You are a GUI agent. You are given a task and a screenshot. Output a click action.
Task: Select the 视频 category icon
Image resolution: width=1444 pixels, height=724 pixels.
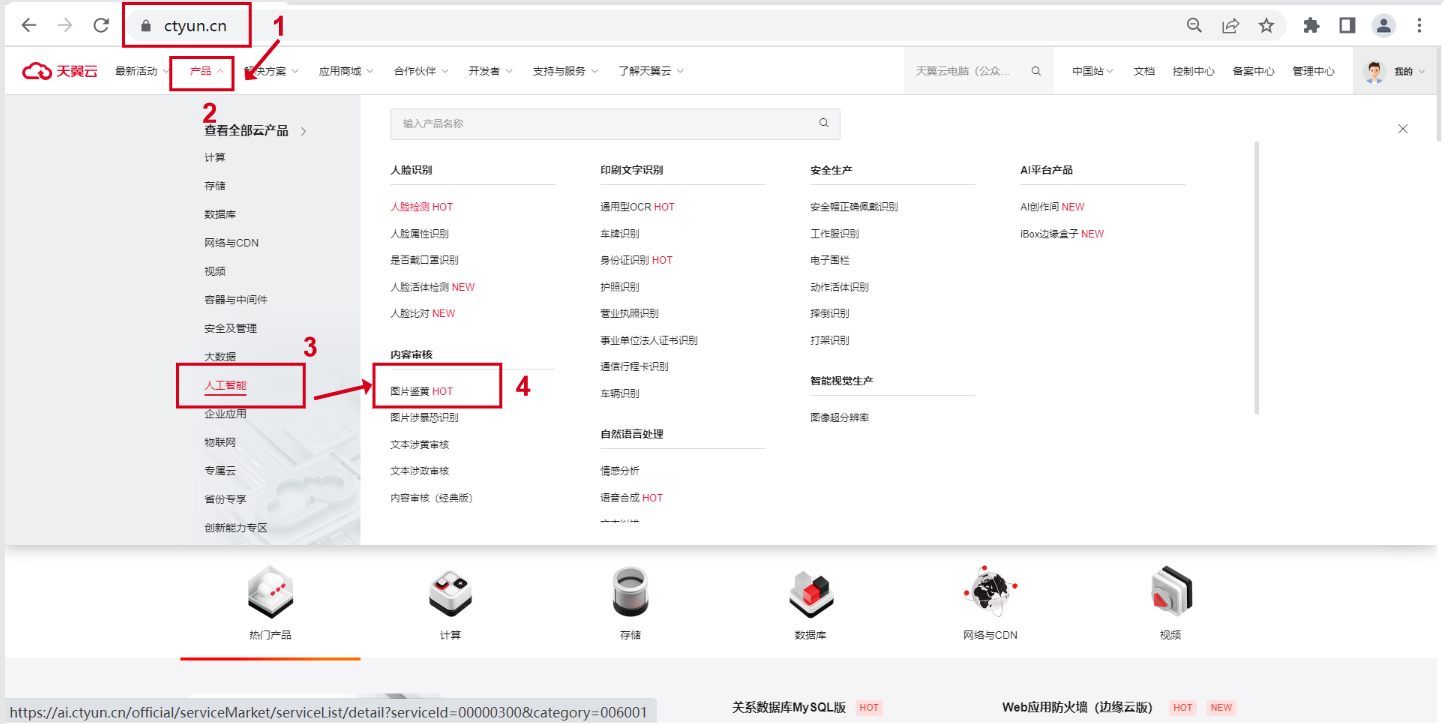pos(1171,591)
